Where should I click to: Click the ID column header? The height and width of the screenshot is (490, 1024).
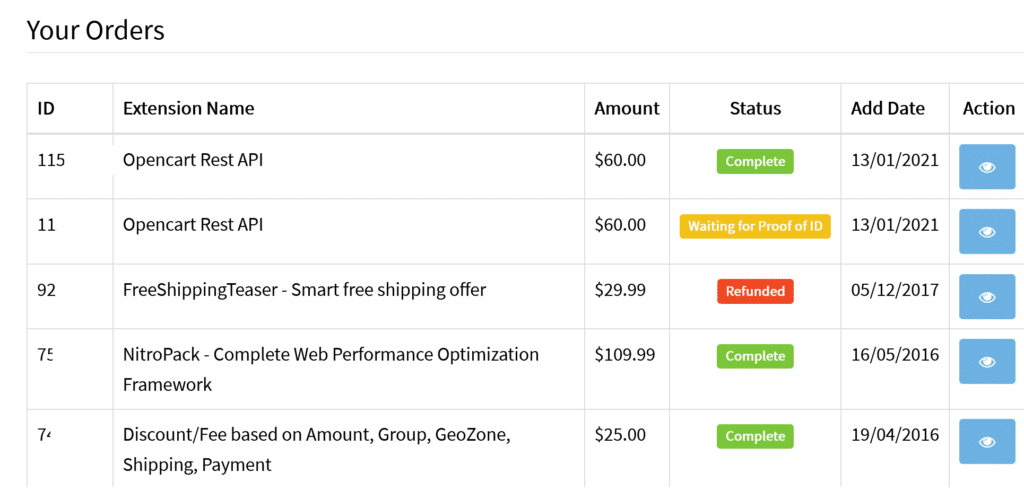point(46,108)
